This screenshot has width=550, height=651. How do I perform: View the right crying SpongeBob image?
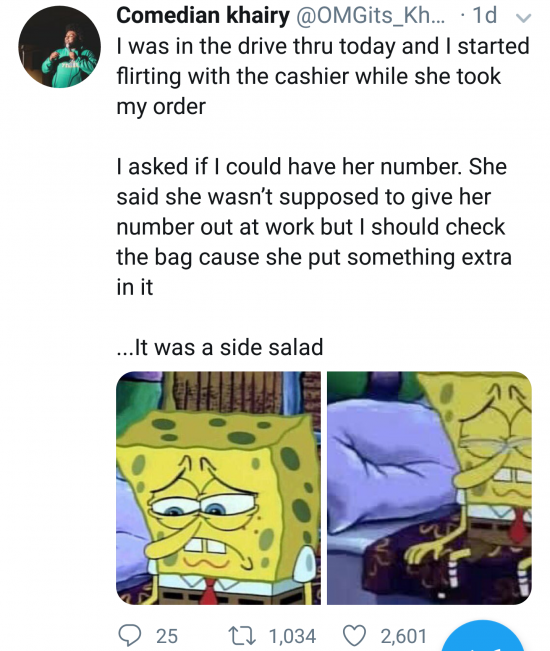(x=429, y=488)
